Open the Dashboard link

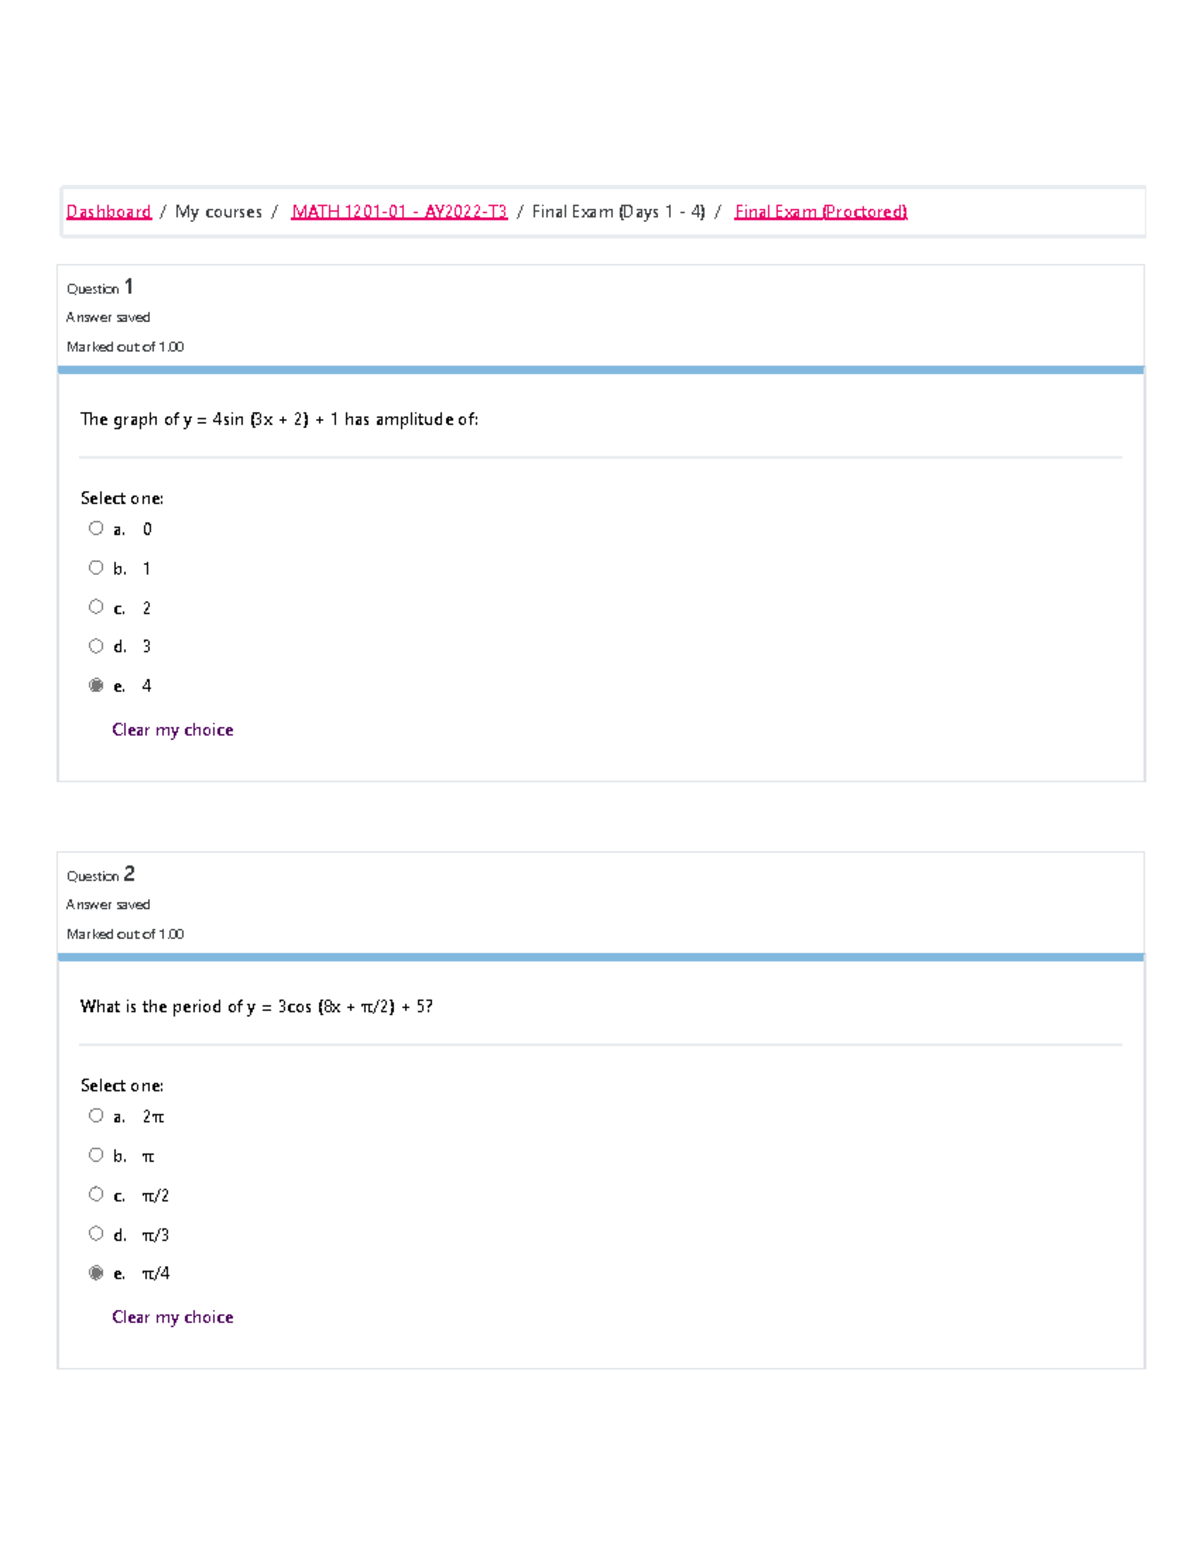pos(107,211)
